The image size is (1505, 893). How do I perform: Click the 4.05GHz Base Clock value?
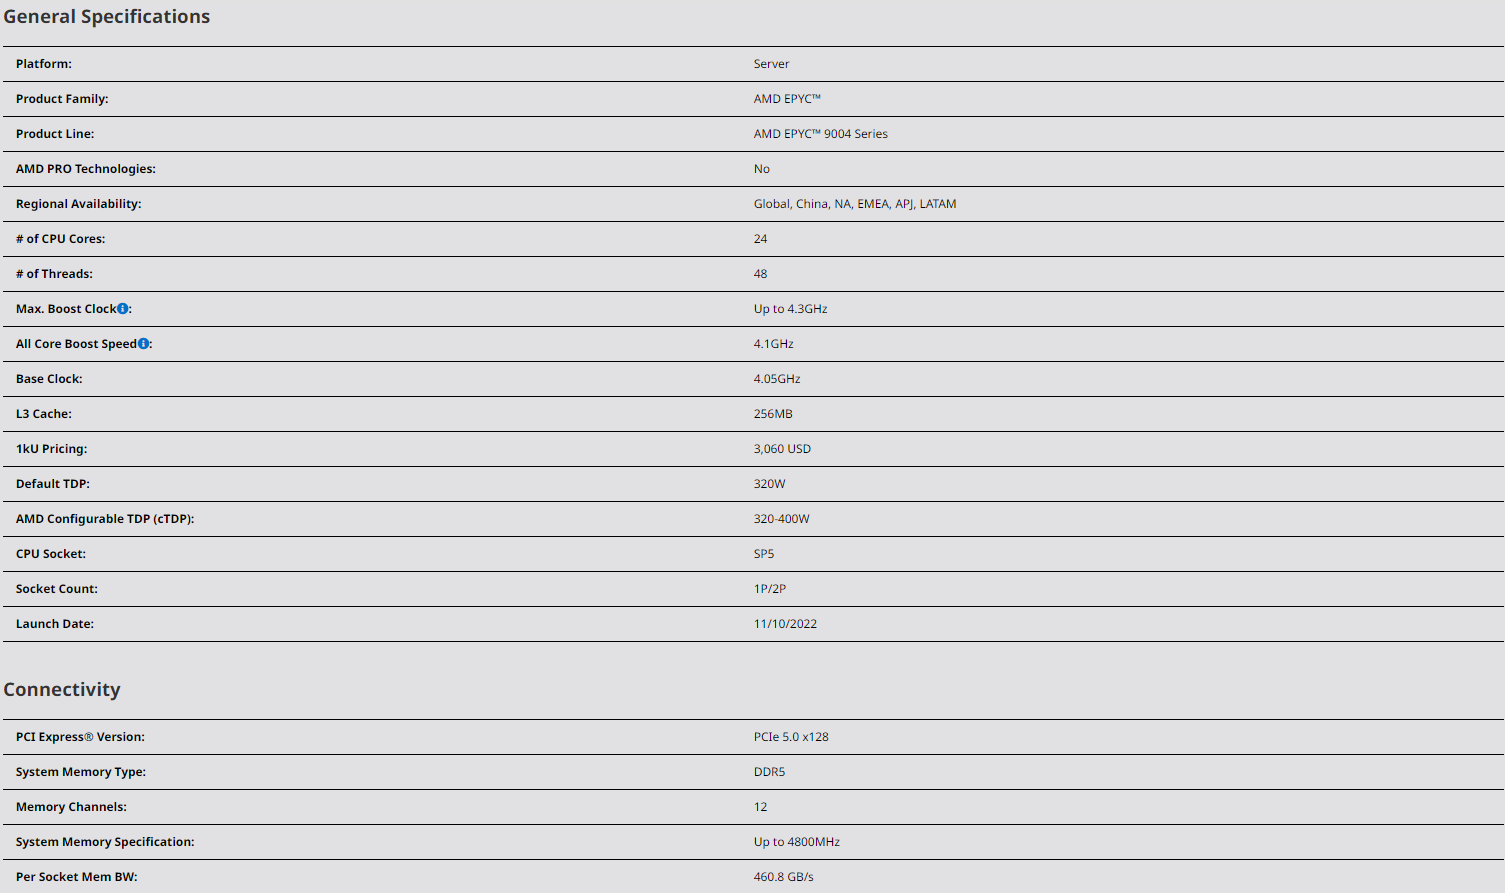pos(777,379)
